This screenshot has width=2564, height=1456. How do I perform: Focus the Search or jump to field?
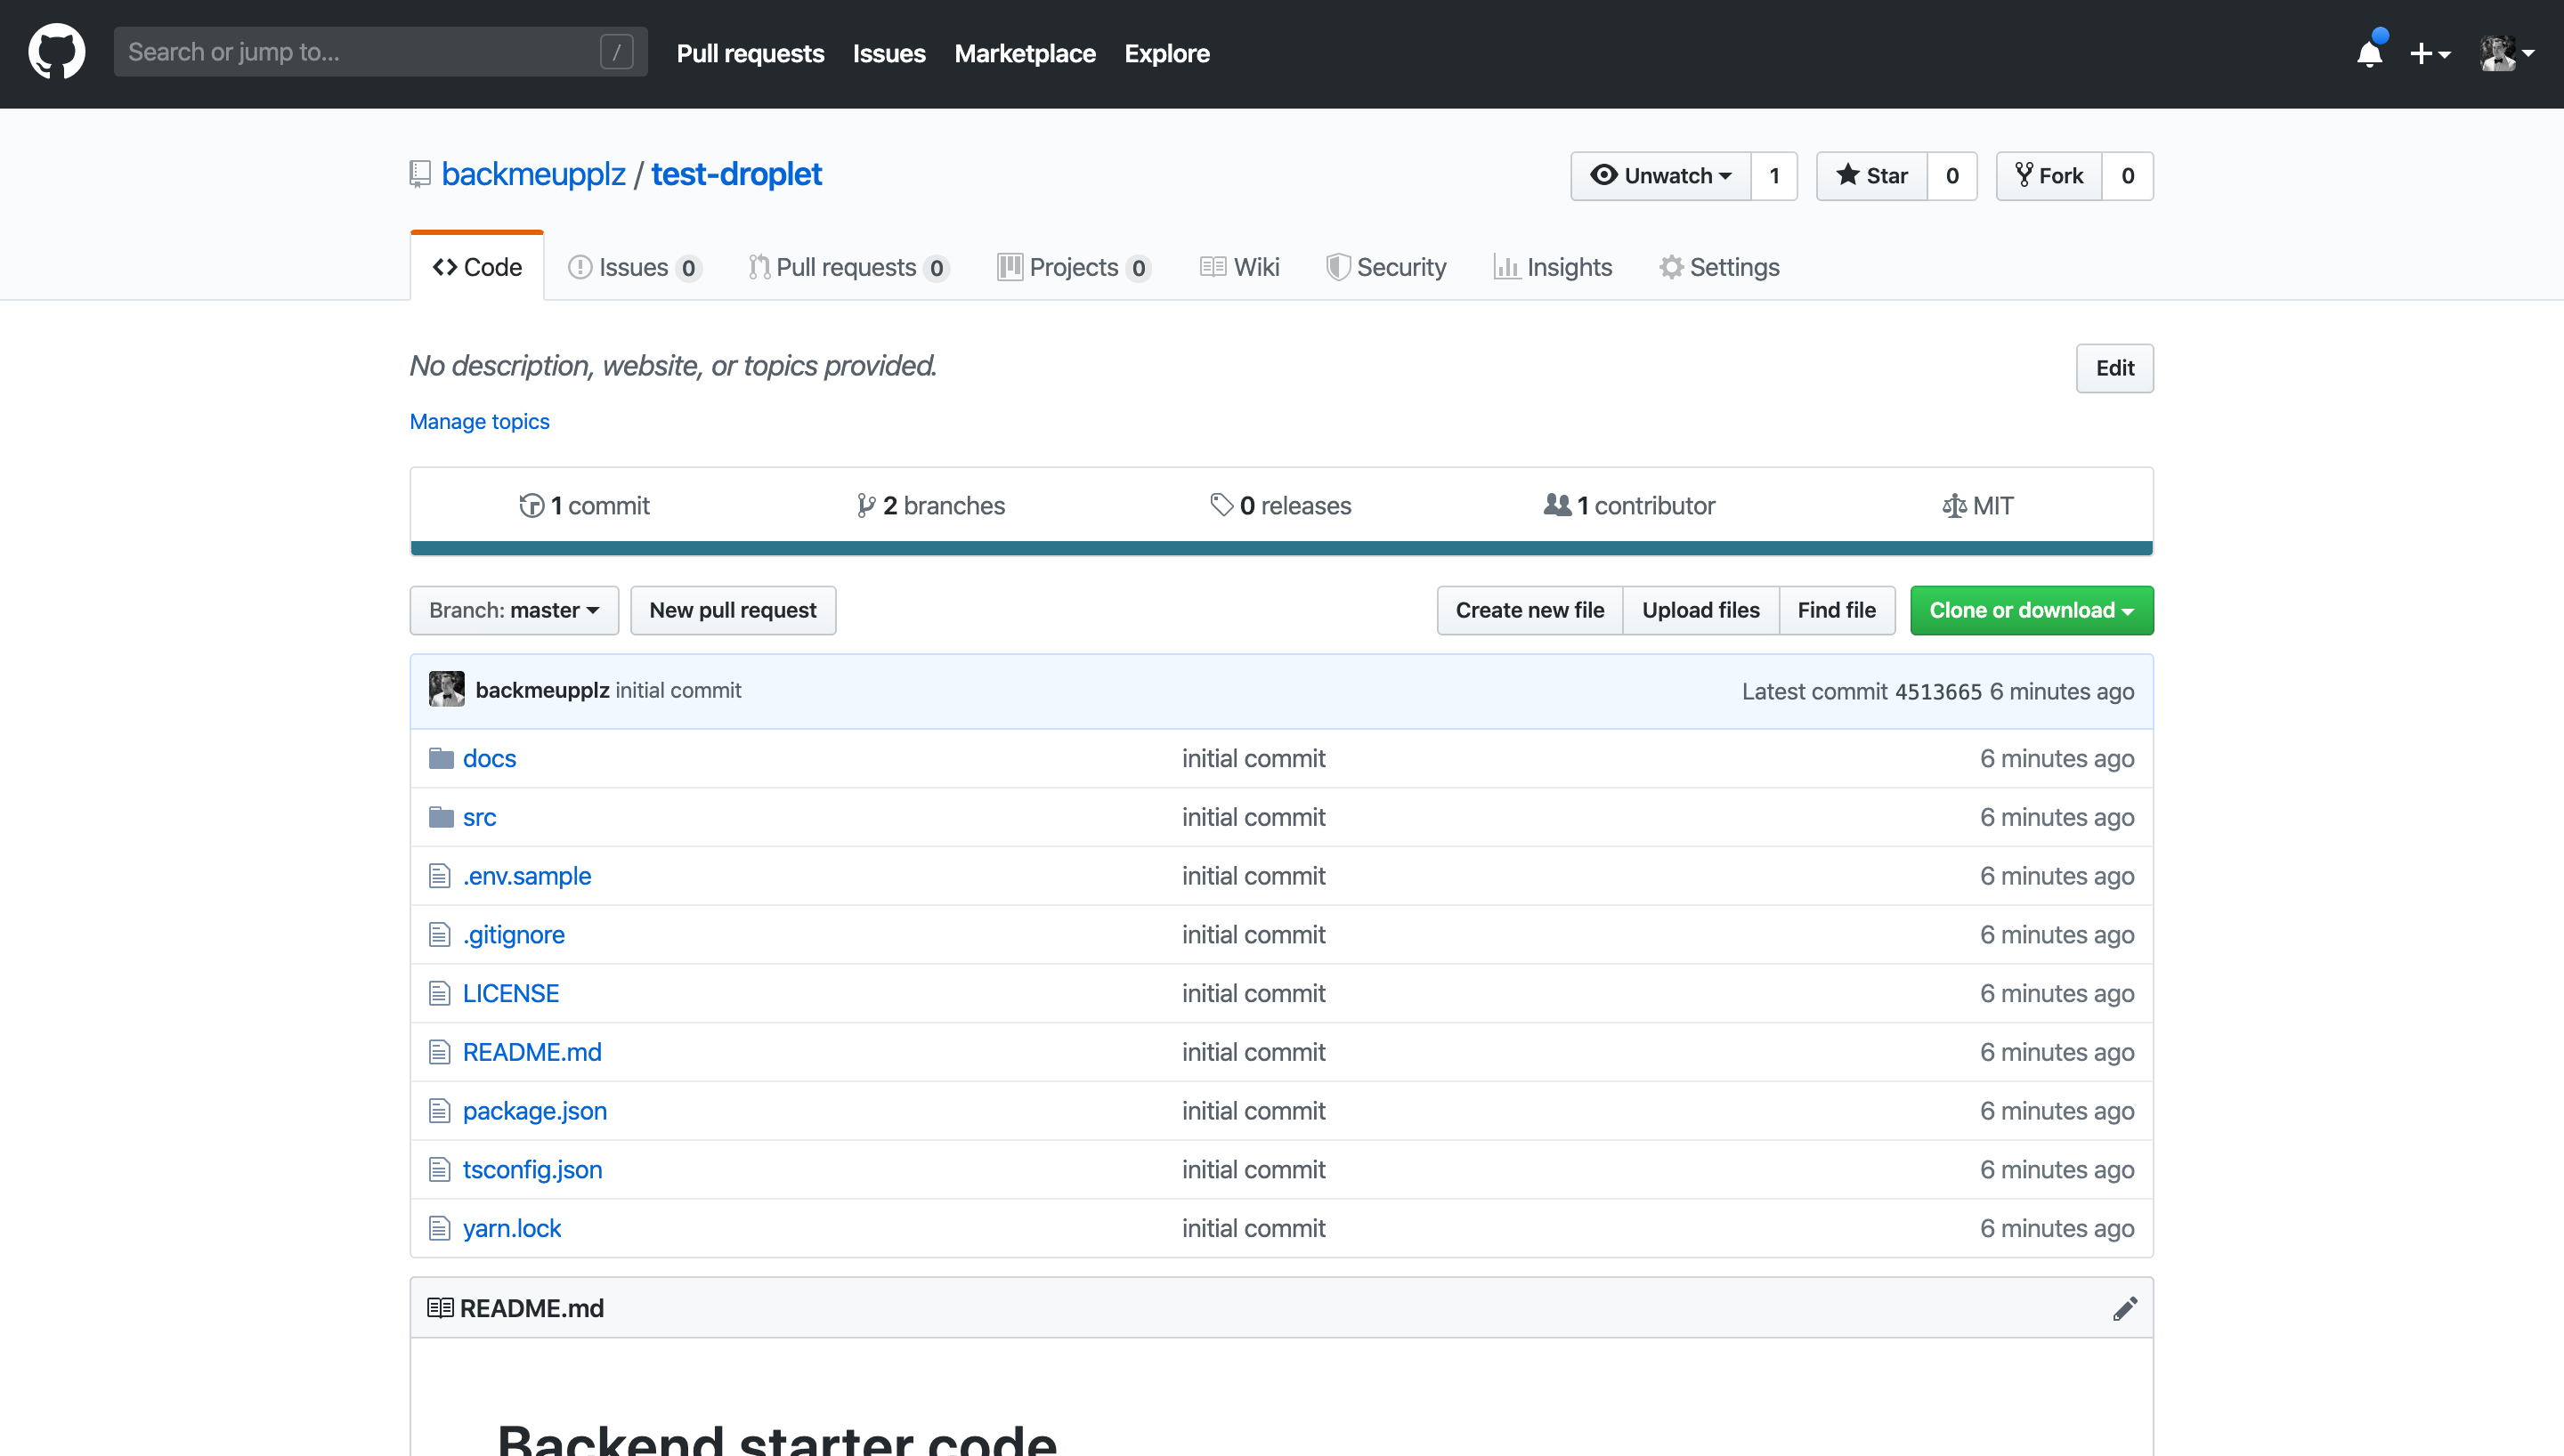tap(380, 52)
